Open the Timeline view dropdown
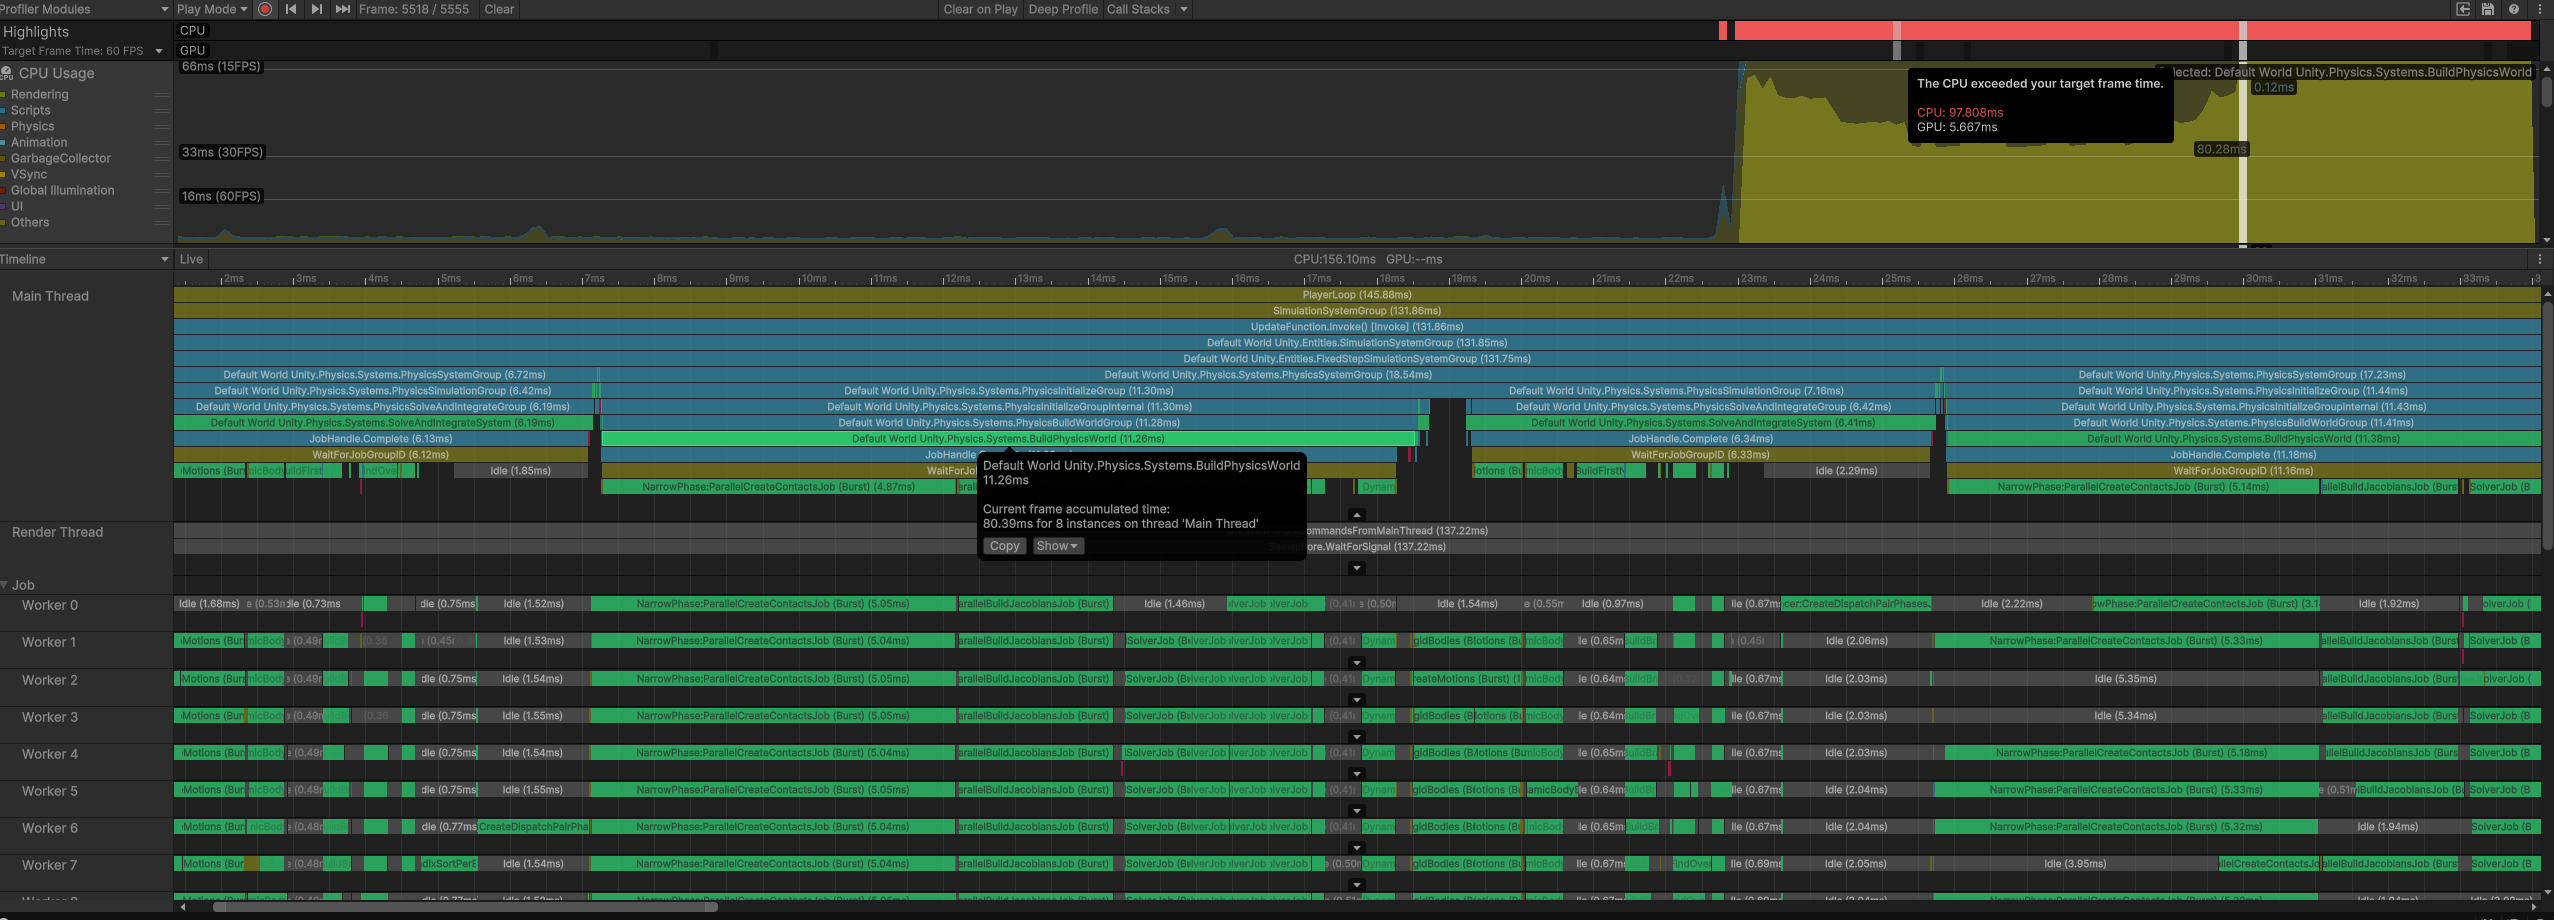 85,259
